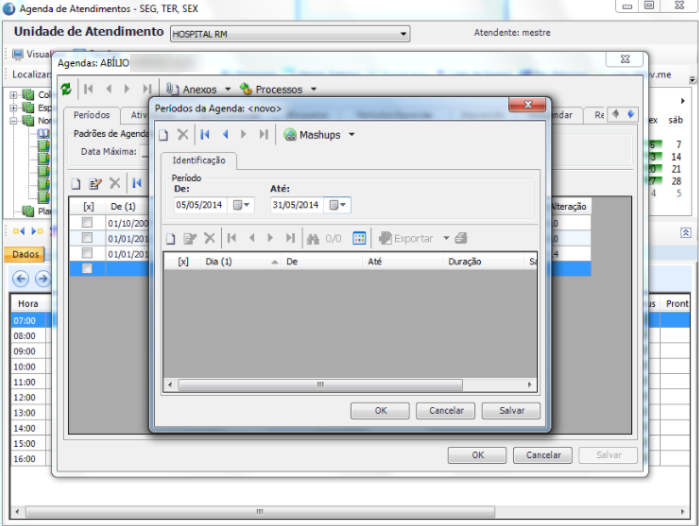Click the grid columns layout icon
Screen dimensions: 699x526
[x=359, y=238]
